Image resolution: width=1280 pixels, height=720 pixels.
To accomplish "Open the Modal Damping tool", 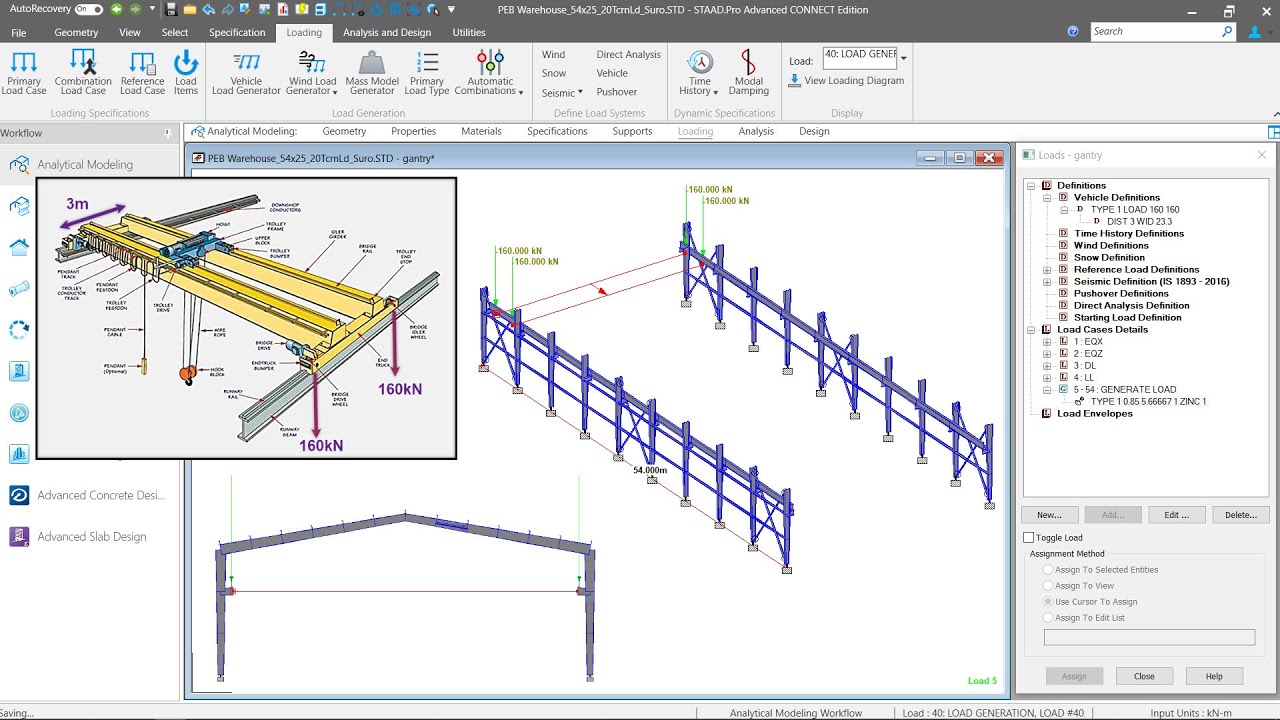I will click(748, 72).
